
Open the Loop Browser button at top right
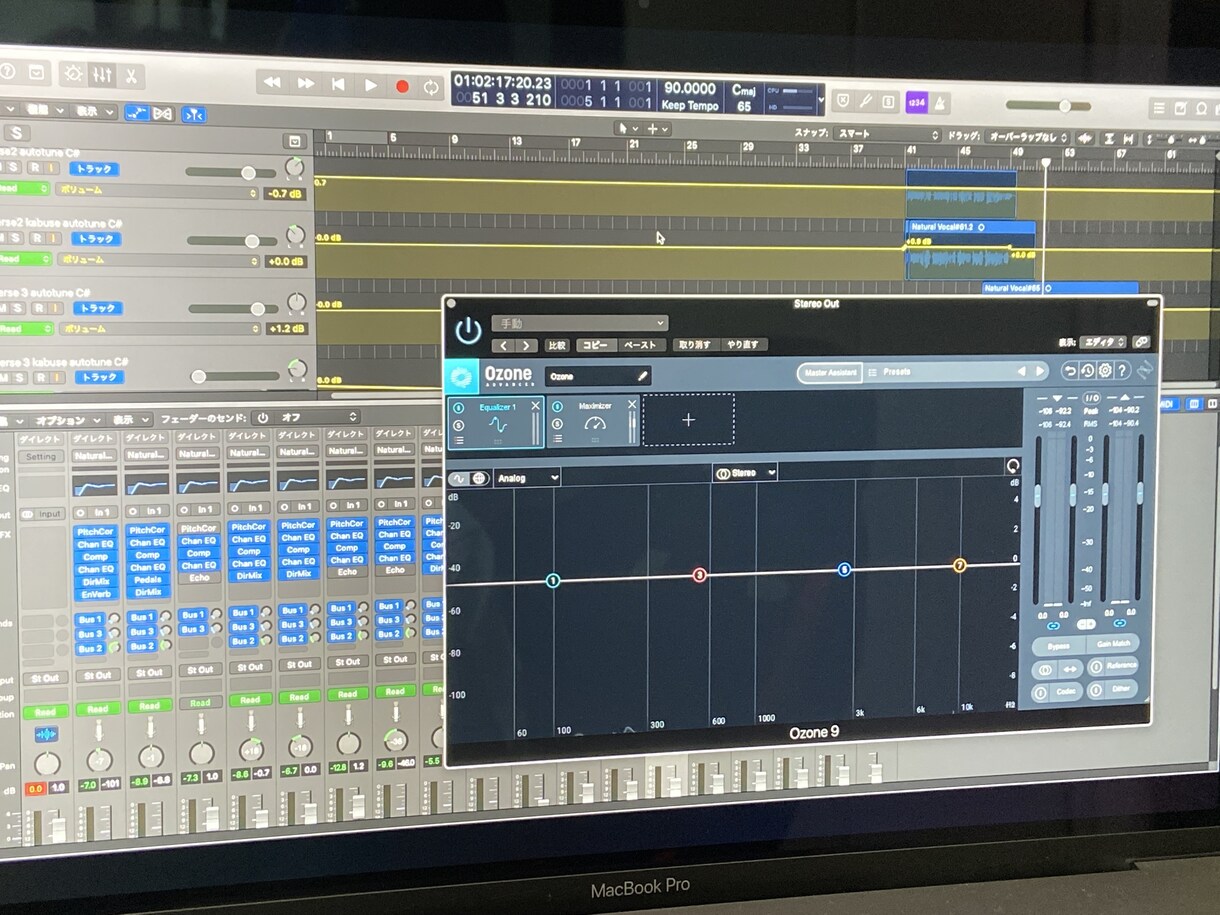pos(1202,110)
